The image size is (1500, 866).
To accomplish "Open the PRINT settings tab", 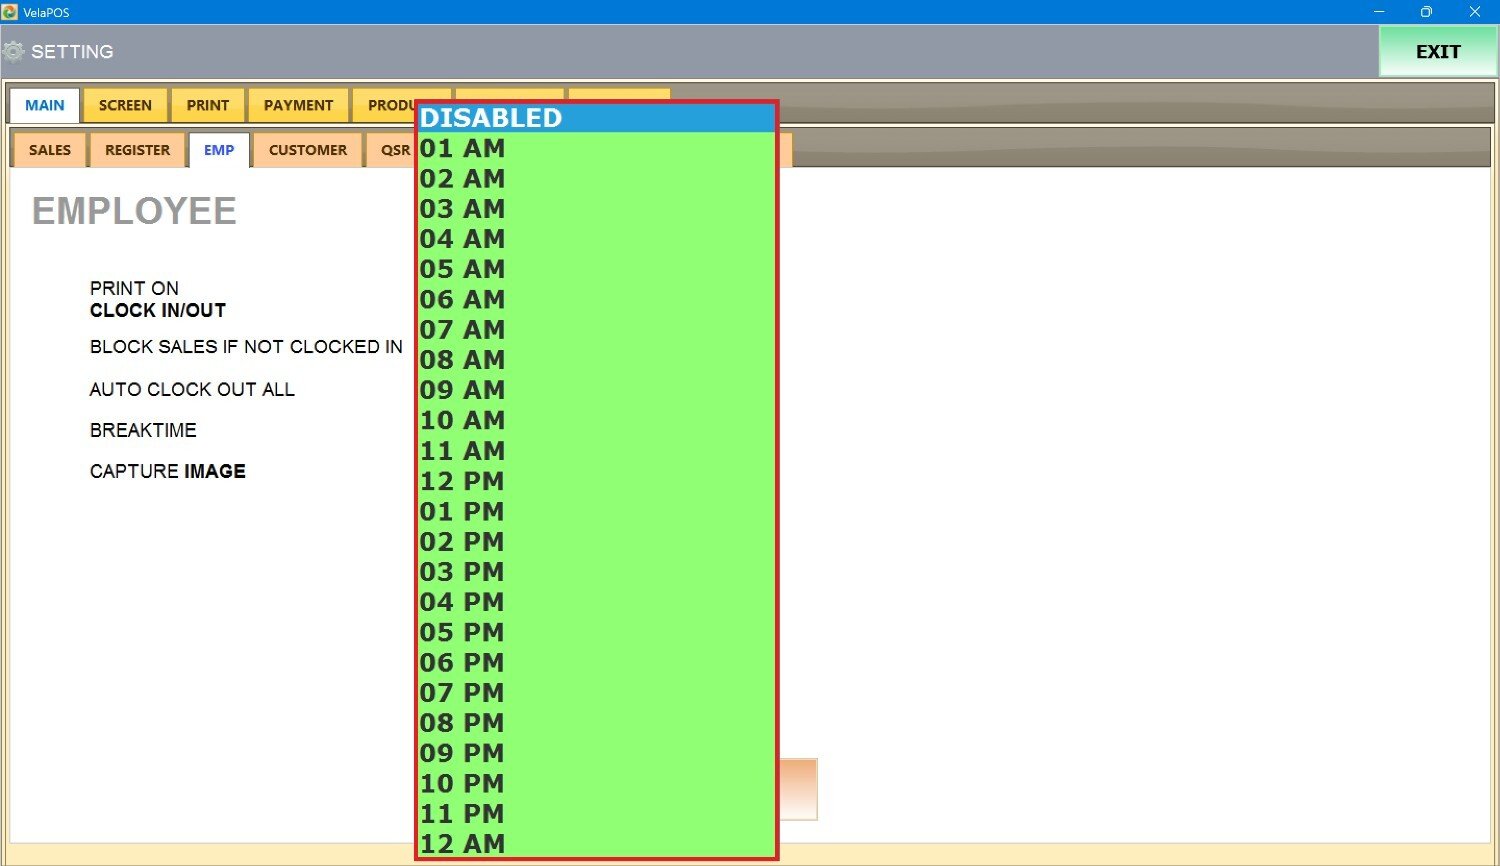I will (x=208, y=105).
